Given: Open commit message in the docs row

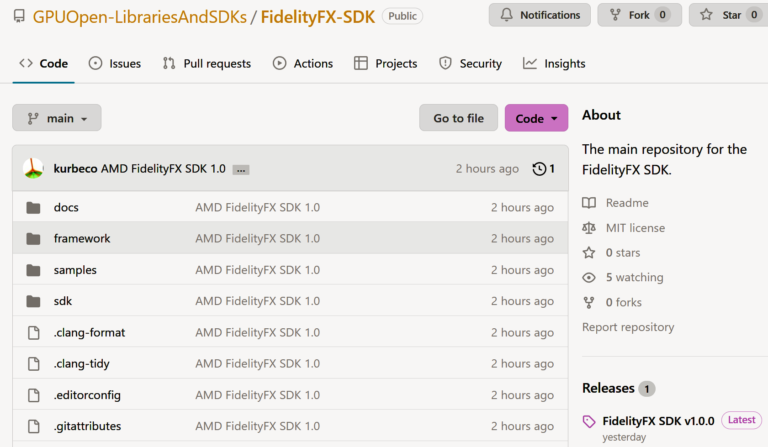Looking at the screenshot, I should [x=258, y=208].
